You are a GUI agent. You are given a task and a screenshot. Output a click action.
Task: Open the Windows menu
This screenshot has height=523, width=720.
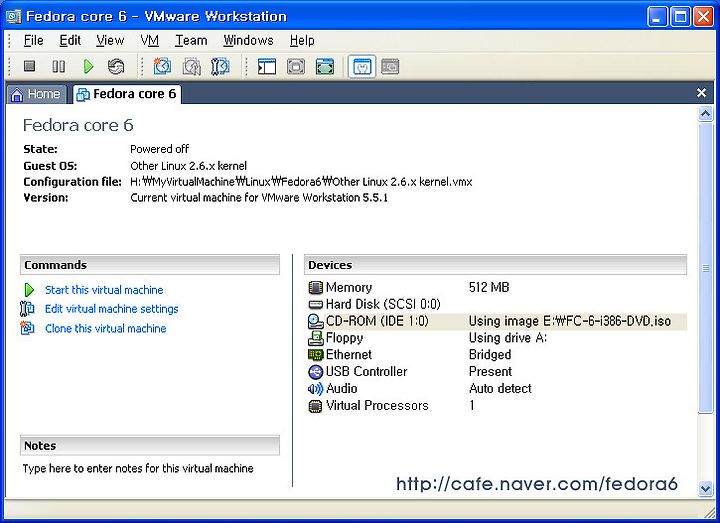click(x=248, y=40)
